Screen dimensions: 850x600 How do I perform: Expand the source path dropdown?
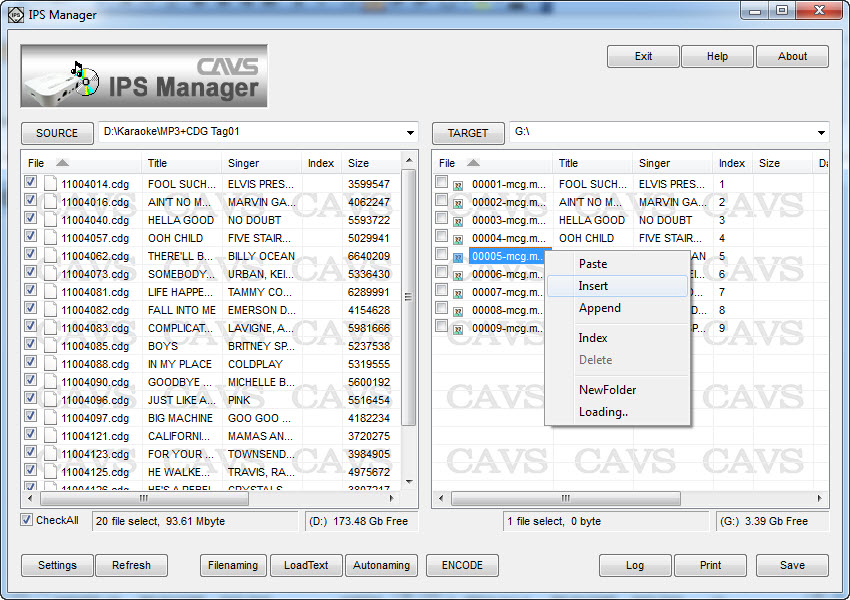click(410, 132)
